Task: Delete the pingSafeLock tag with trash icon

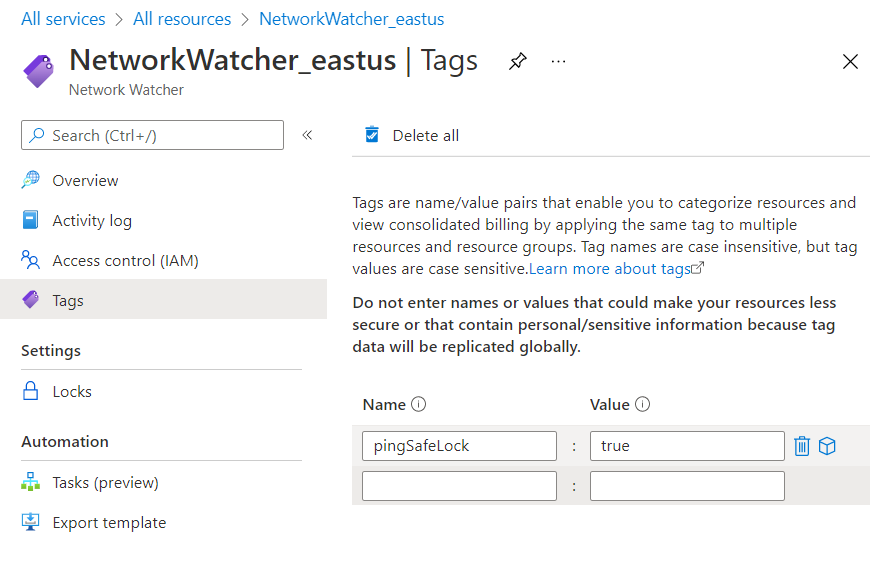Action: pyautogui.click(x=801, y=446)
